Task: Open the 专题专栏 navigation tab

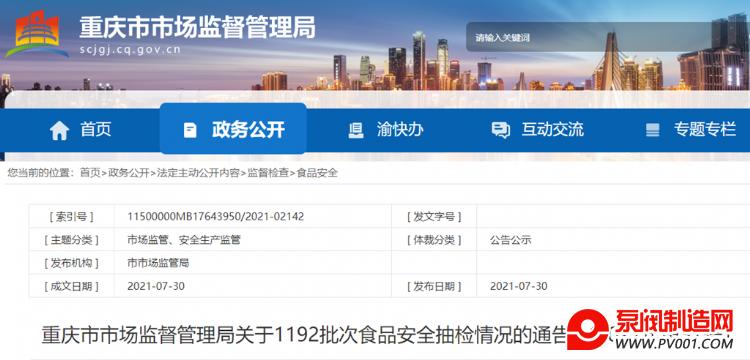Action: coord(691,130)
